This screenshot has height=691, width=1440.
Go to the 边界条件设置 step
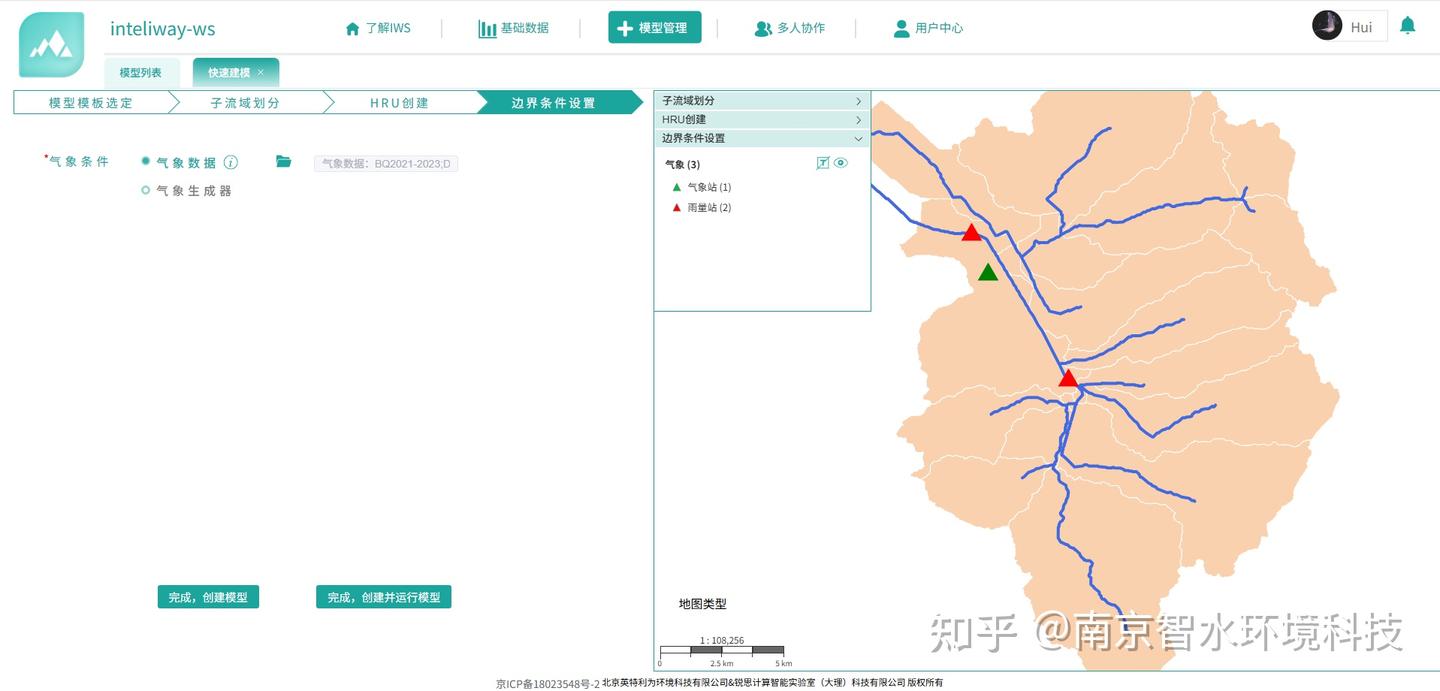point(553,103)
